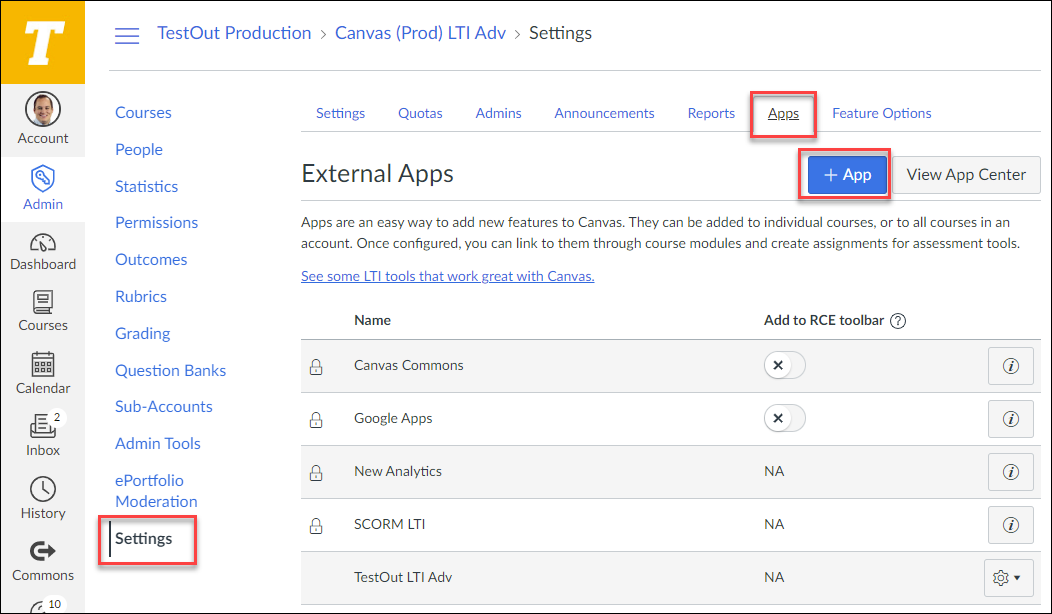Enable RCE toolbar toggle for Canvas Commons

[784, 365]
